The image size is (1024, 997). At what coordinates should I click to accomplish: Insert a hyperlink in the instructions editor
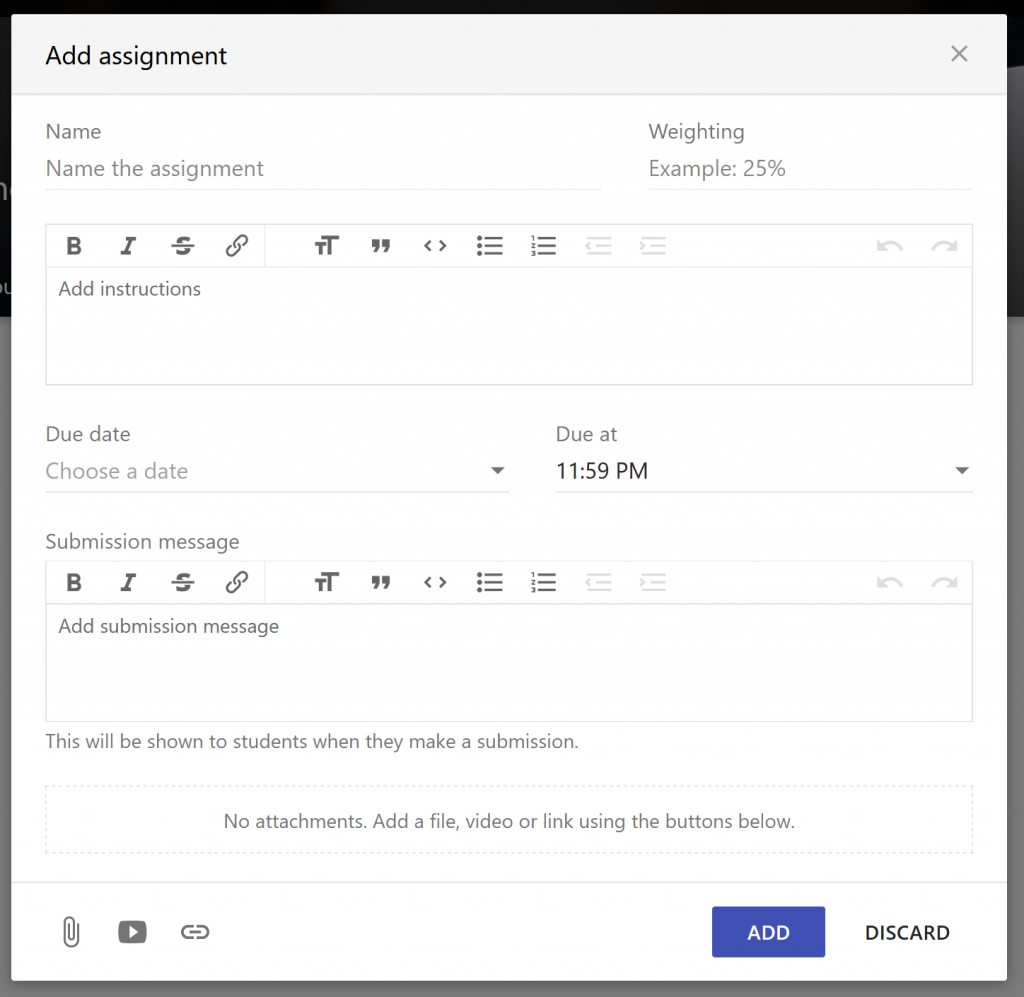point(237,245)
